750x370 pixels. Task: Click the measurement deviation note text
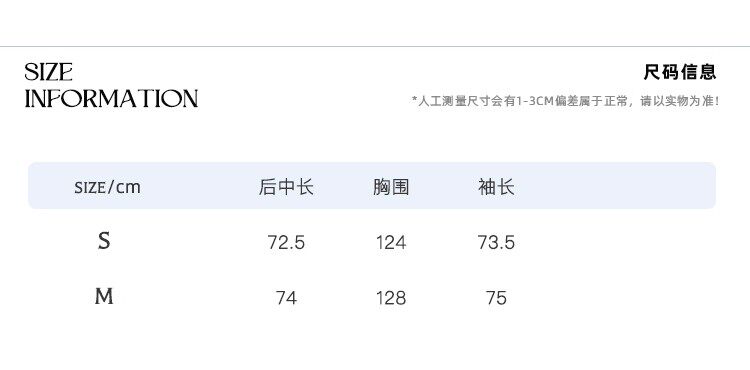click(x=566, y=101)
